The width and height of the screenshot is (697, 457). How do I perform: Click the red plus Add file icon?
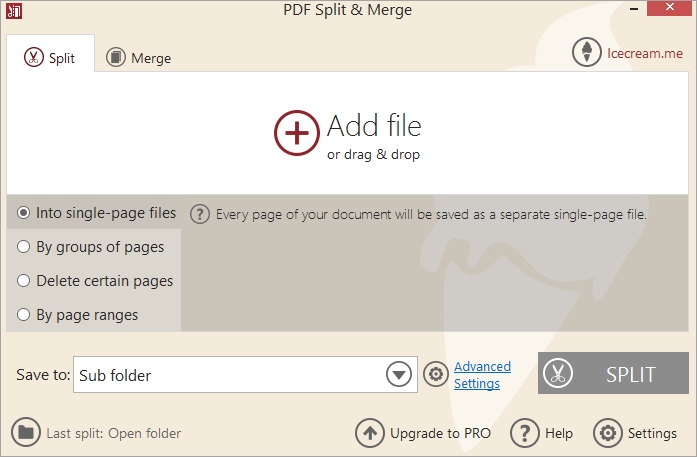[x=296, y=133]
